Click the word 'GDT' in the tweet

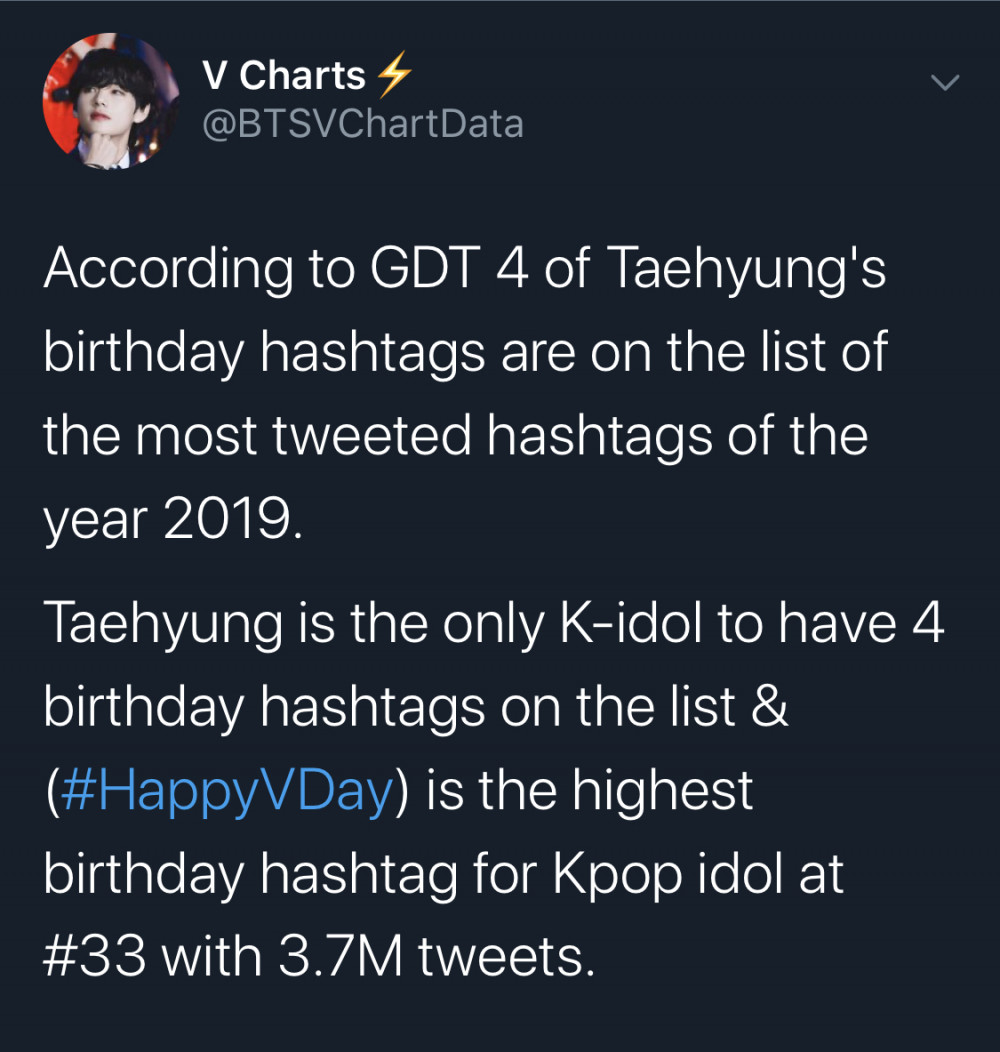[x=426, y=266]
